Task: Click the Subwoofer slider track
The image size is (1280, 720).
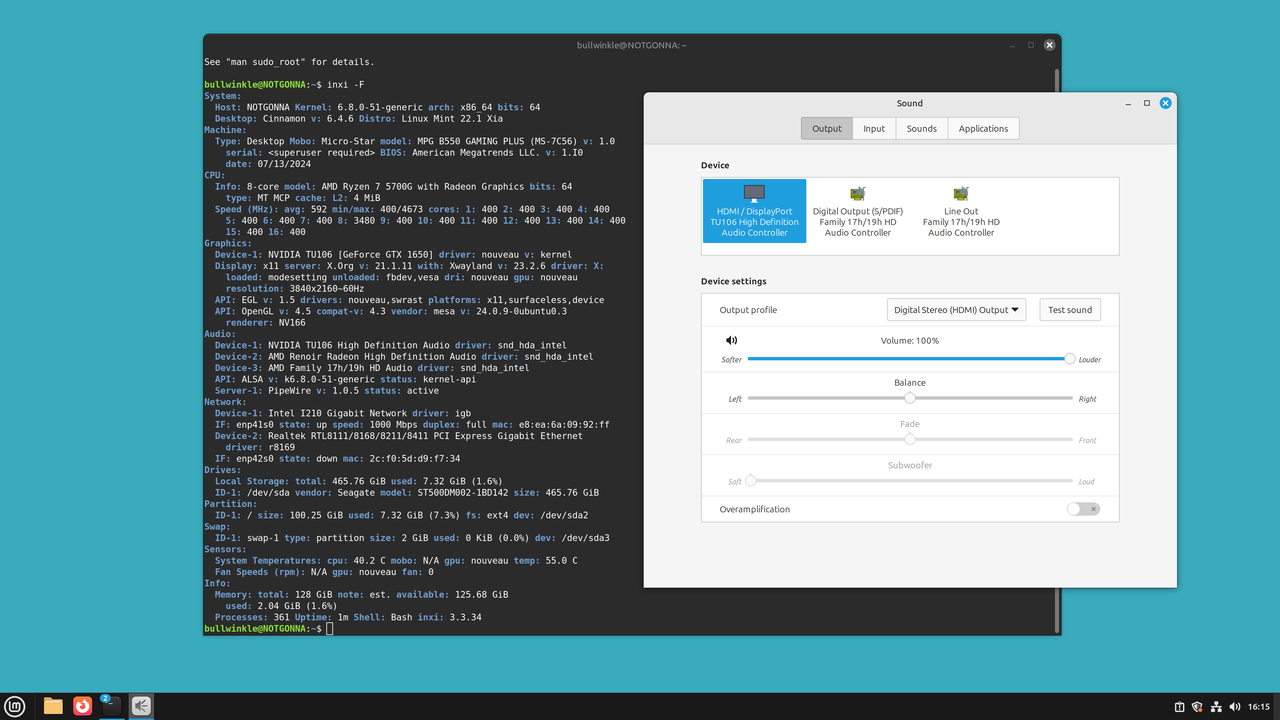Action: pos(910,481)
